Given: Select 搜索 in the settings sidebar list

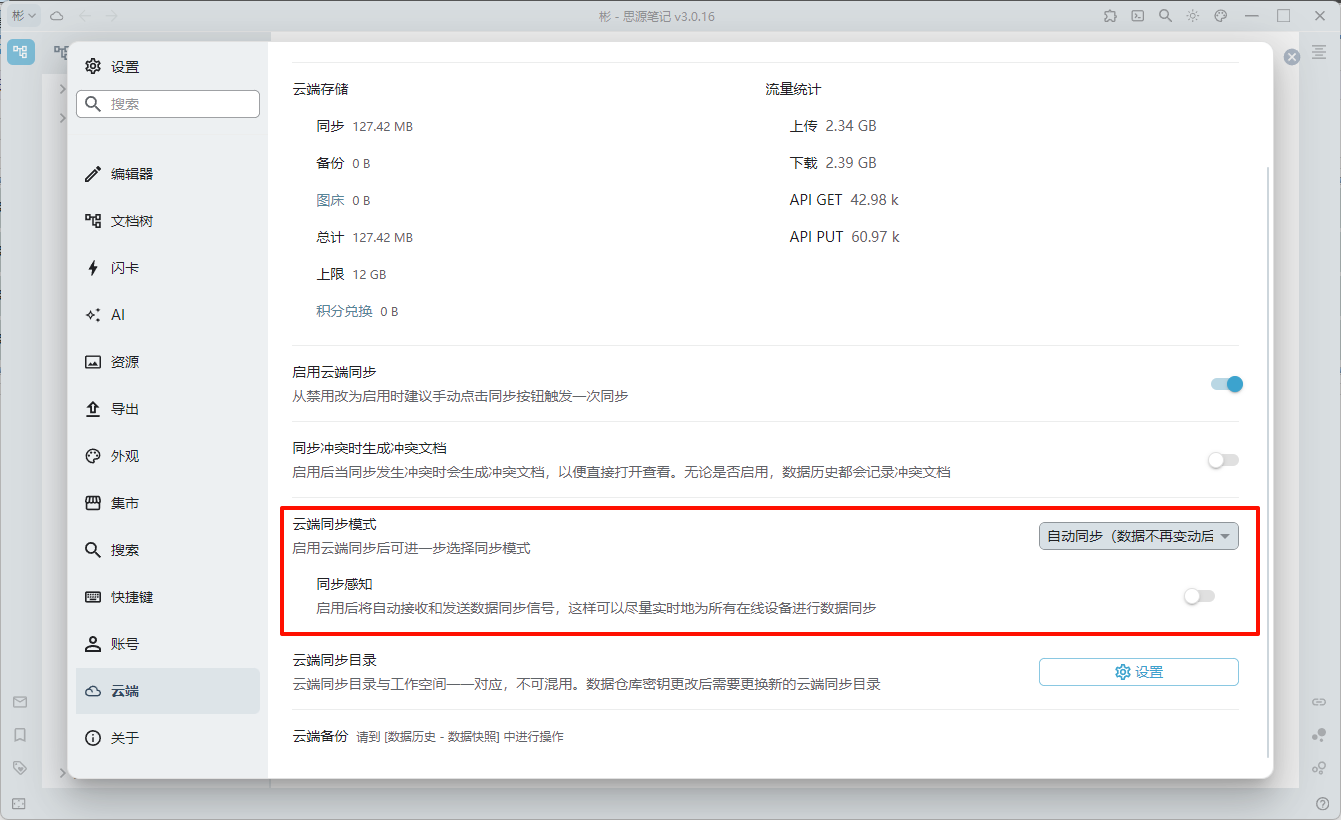Looking at the screenshot, I should (168, 550).
